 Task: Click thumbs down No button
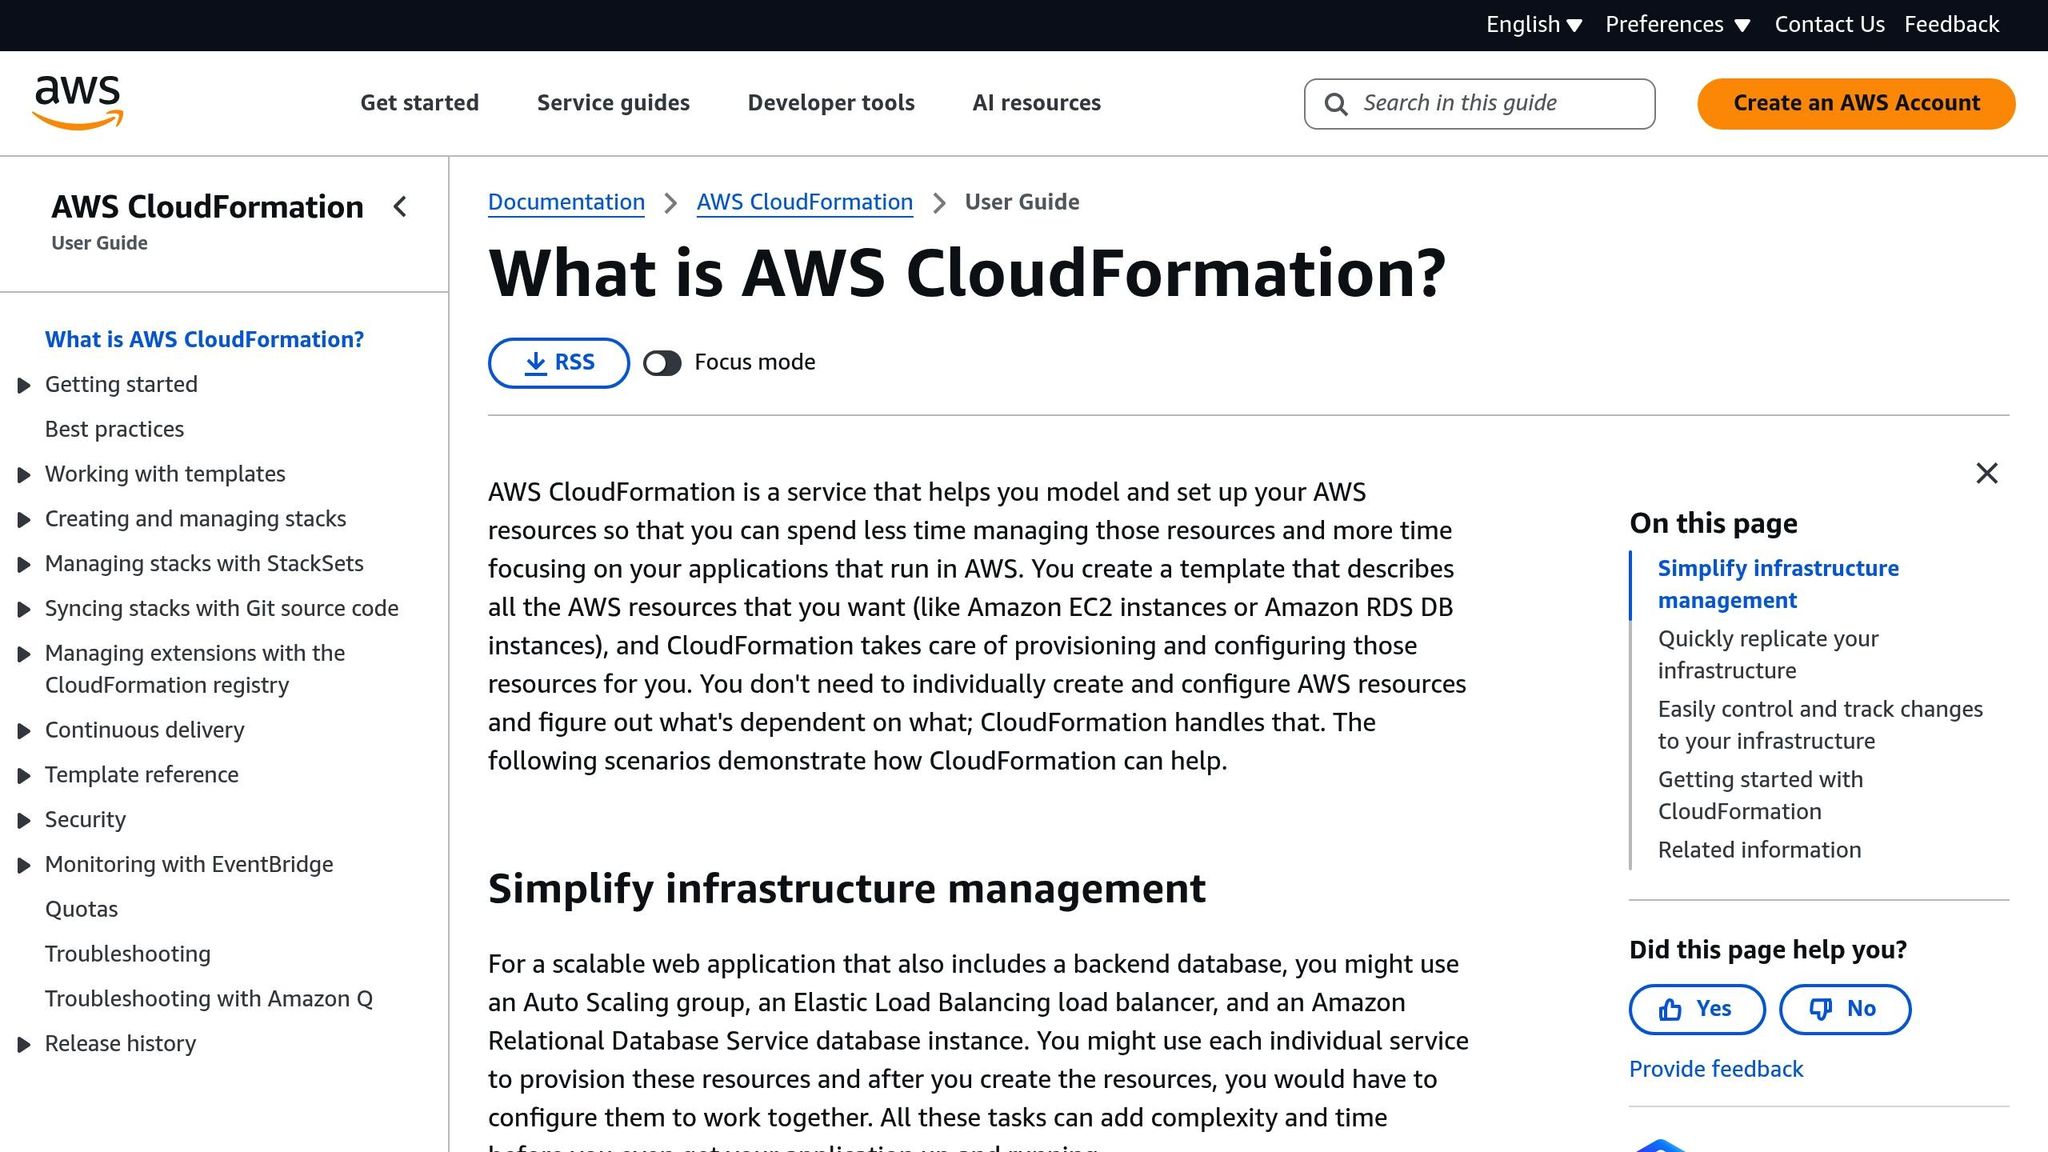click(x=1845, y=1009)
